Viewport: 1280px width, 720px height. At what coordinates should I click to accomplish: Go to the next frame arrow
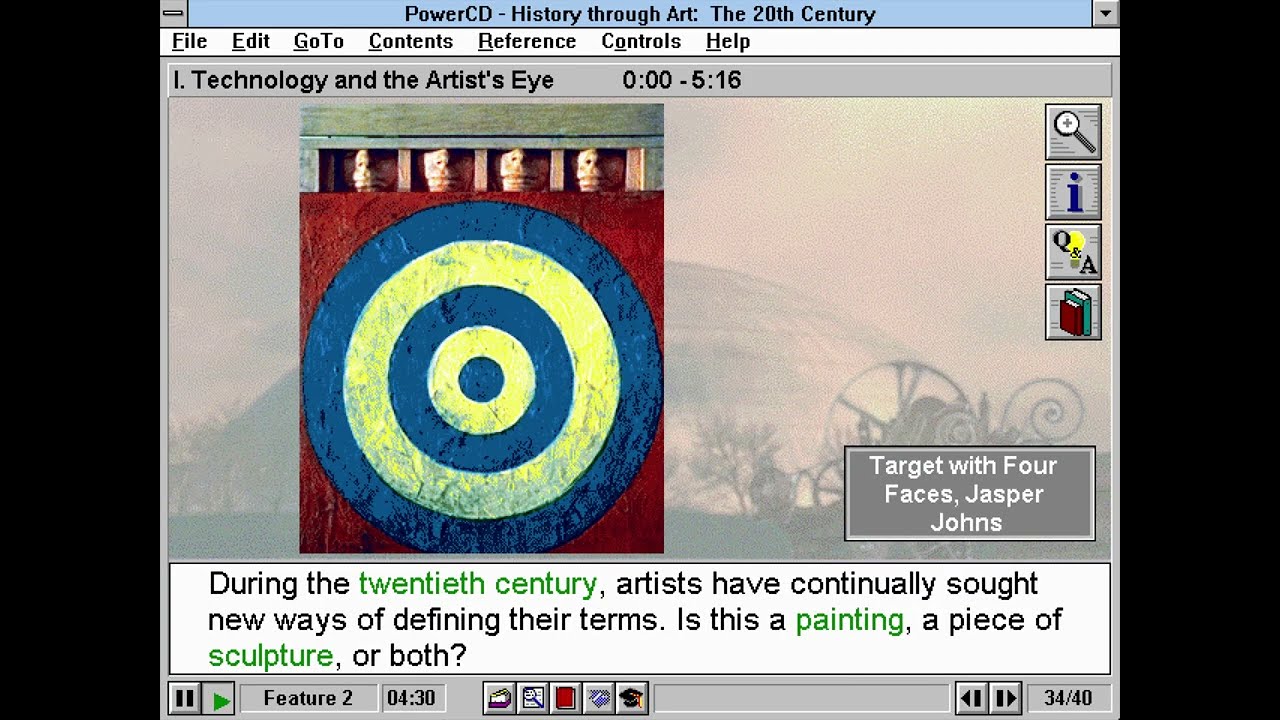[x=1005, y=698]
